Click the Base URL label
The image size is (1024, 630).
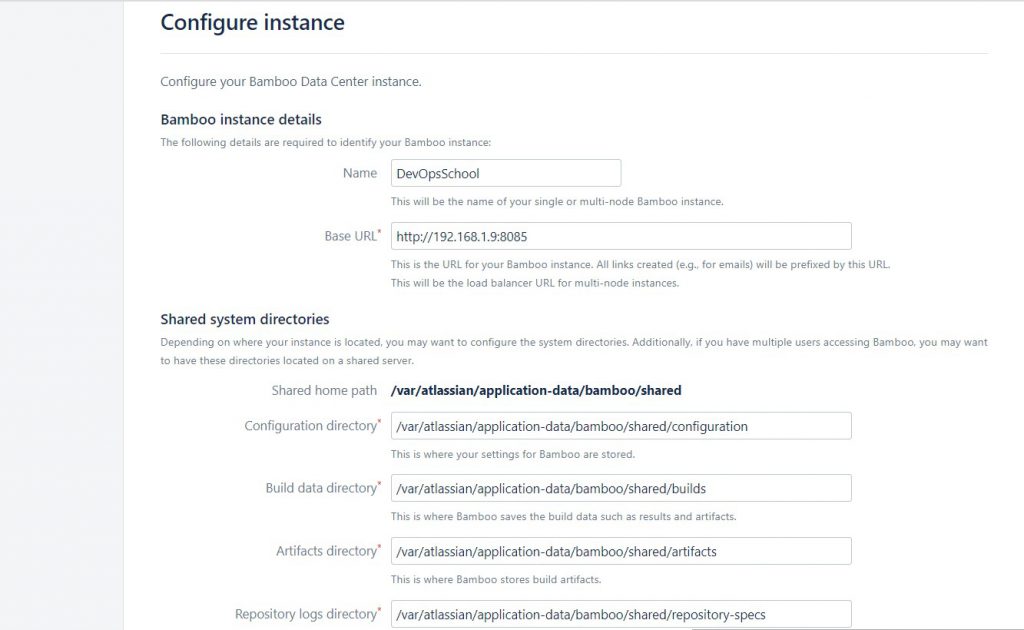pos(349,236)
